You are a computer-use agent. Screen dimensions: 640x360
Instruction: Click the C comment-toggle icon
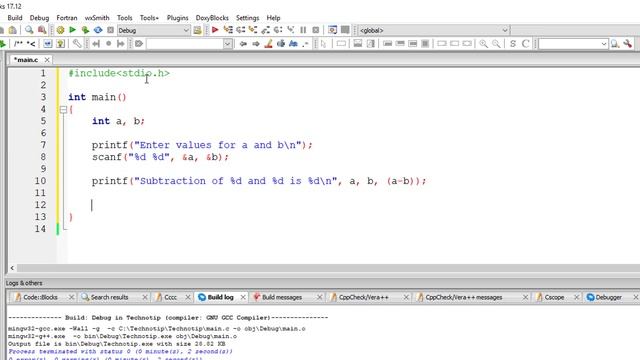[526, 44]
